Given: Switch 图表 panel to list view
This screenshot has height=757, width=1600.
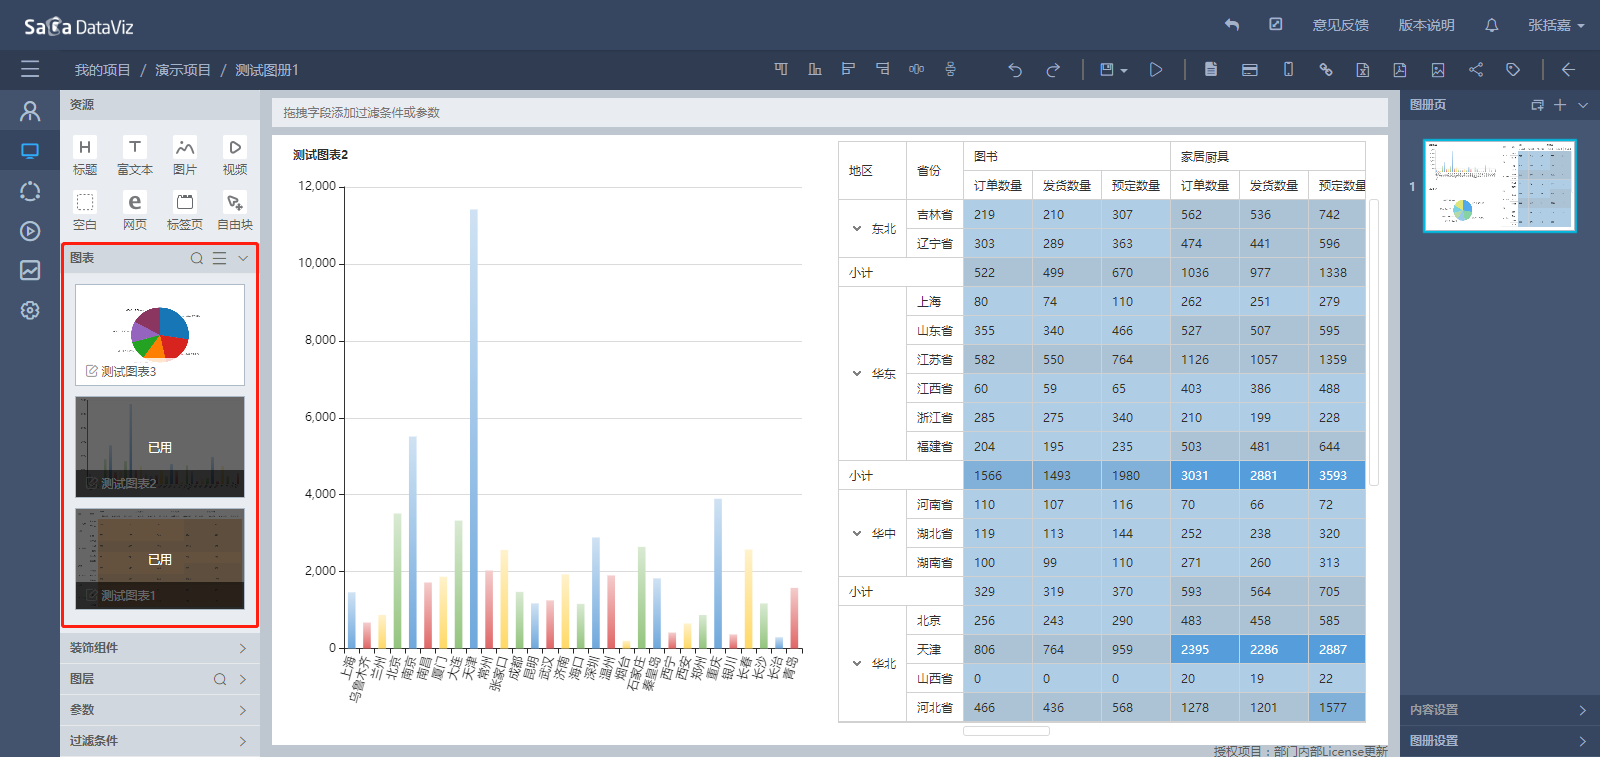Looking at the screenshot, I should [x=219, y=258].
